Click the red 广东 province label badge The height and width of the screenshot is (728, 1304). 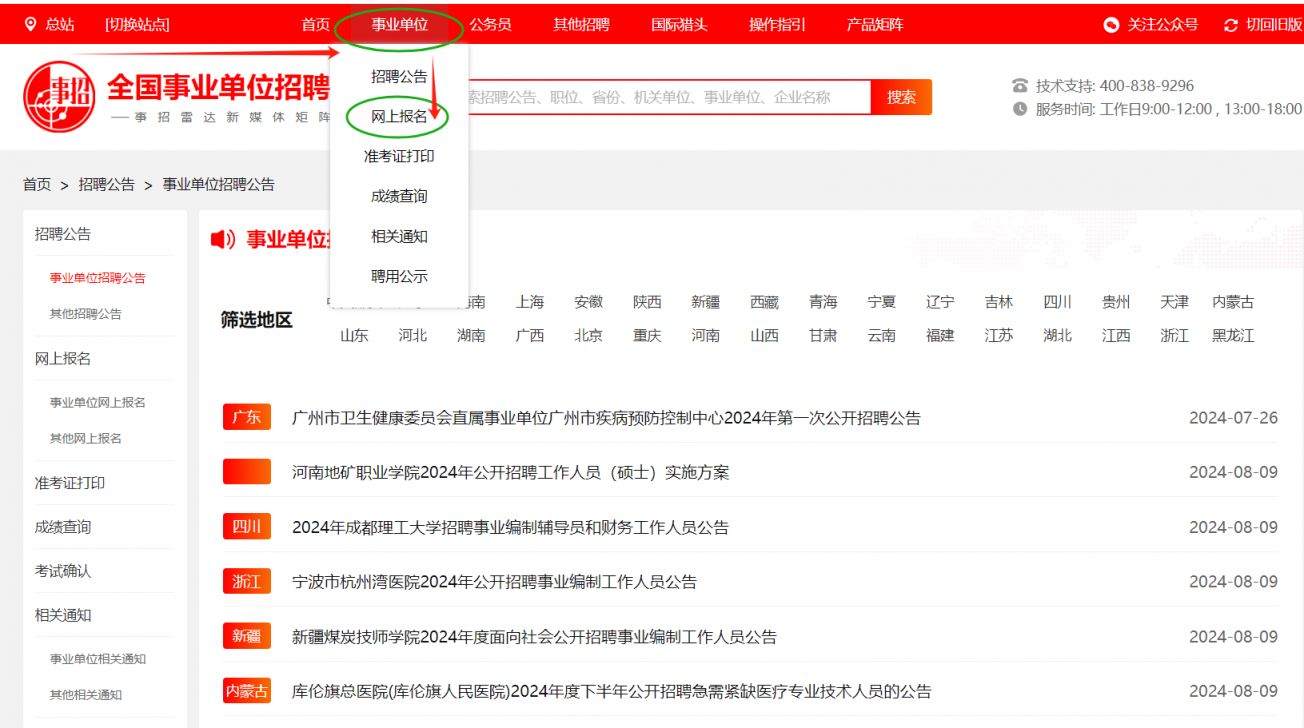coord(246,417)
